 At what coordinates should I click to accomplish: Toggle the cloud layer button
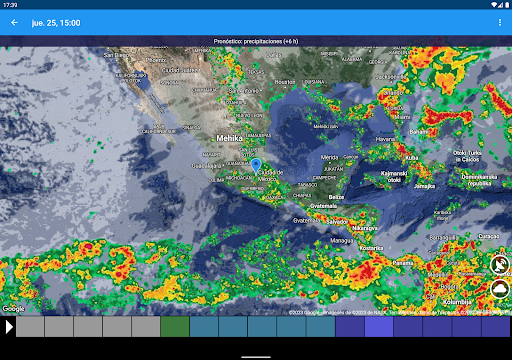(500, 289)
